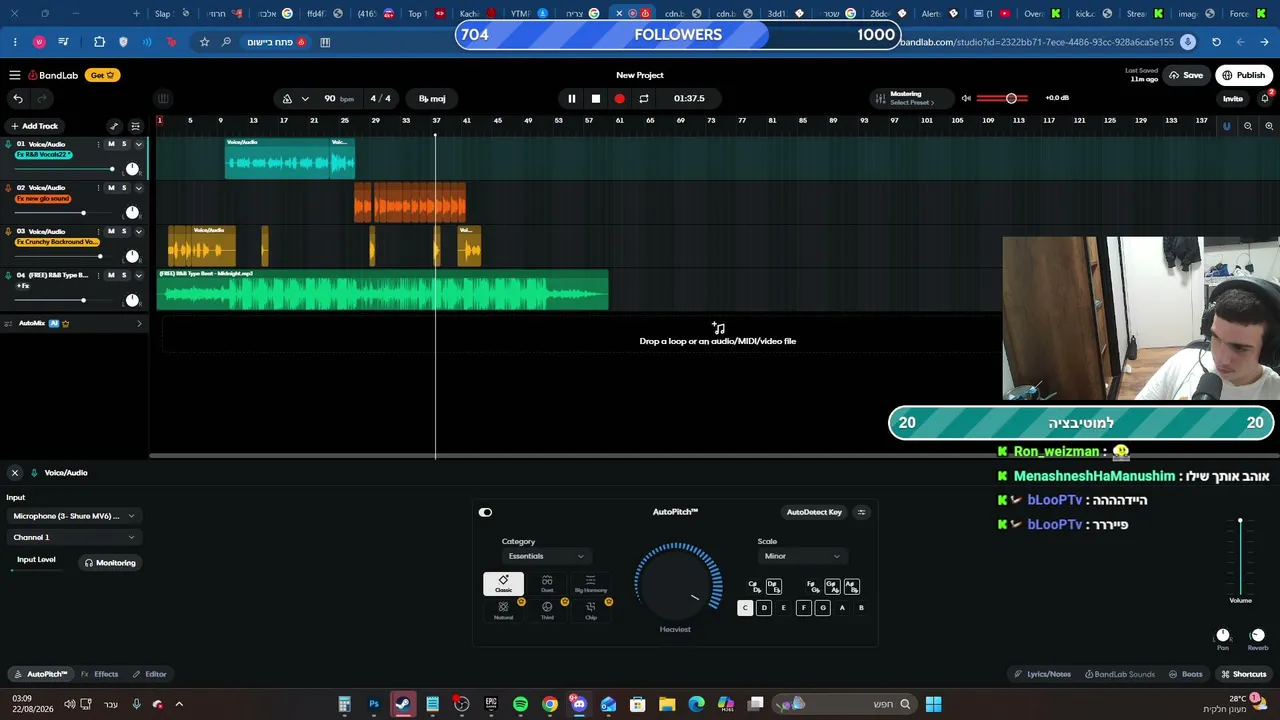Start recording with the red record button
Image resolution: width=1280 pixels, height=720 pixels.
click(x=619, y=98)
